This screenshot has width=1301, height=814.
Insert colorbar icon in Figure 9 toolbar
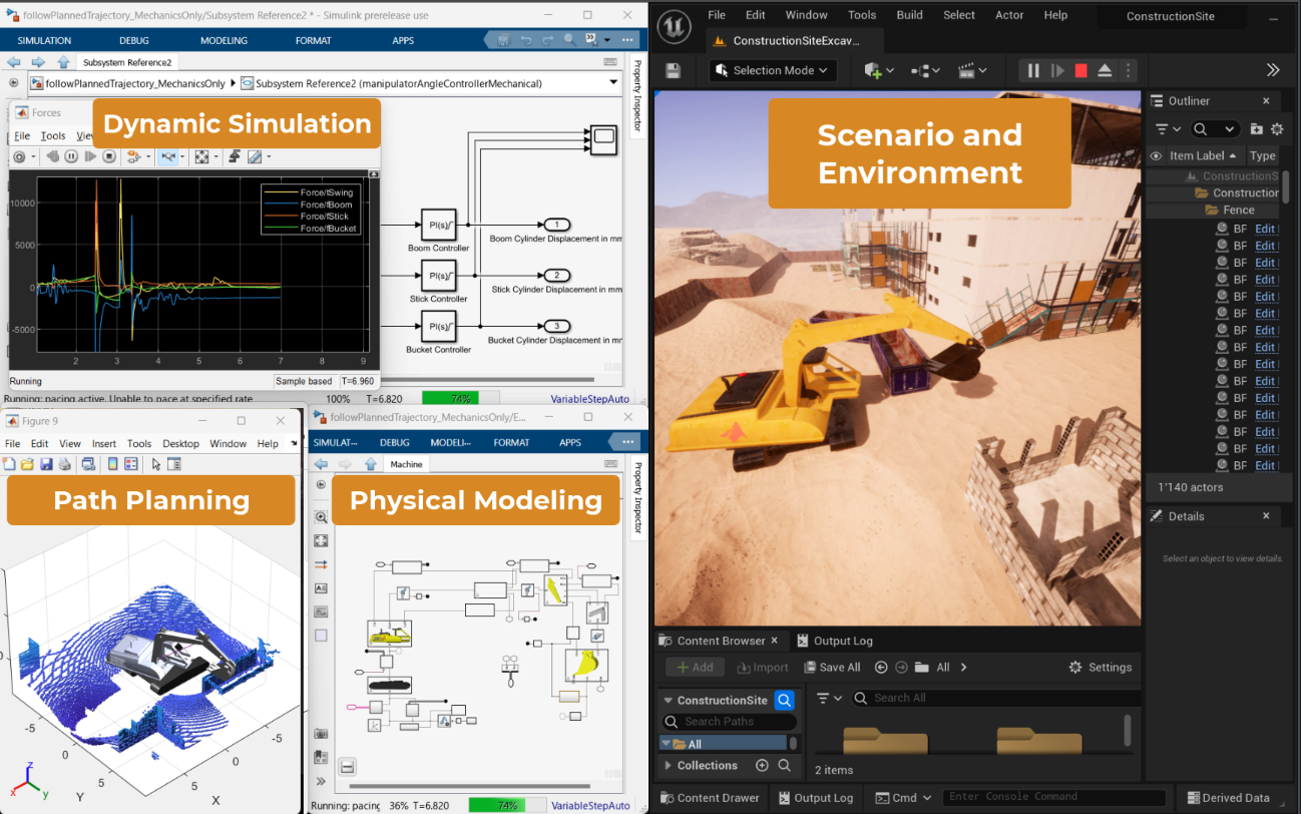[x=113, y=464]
